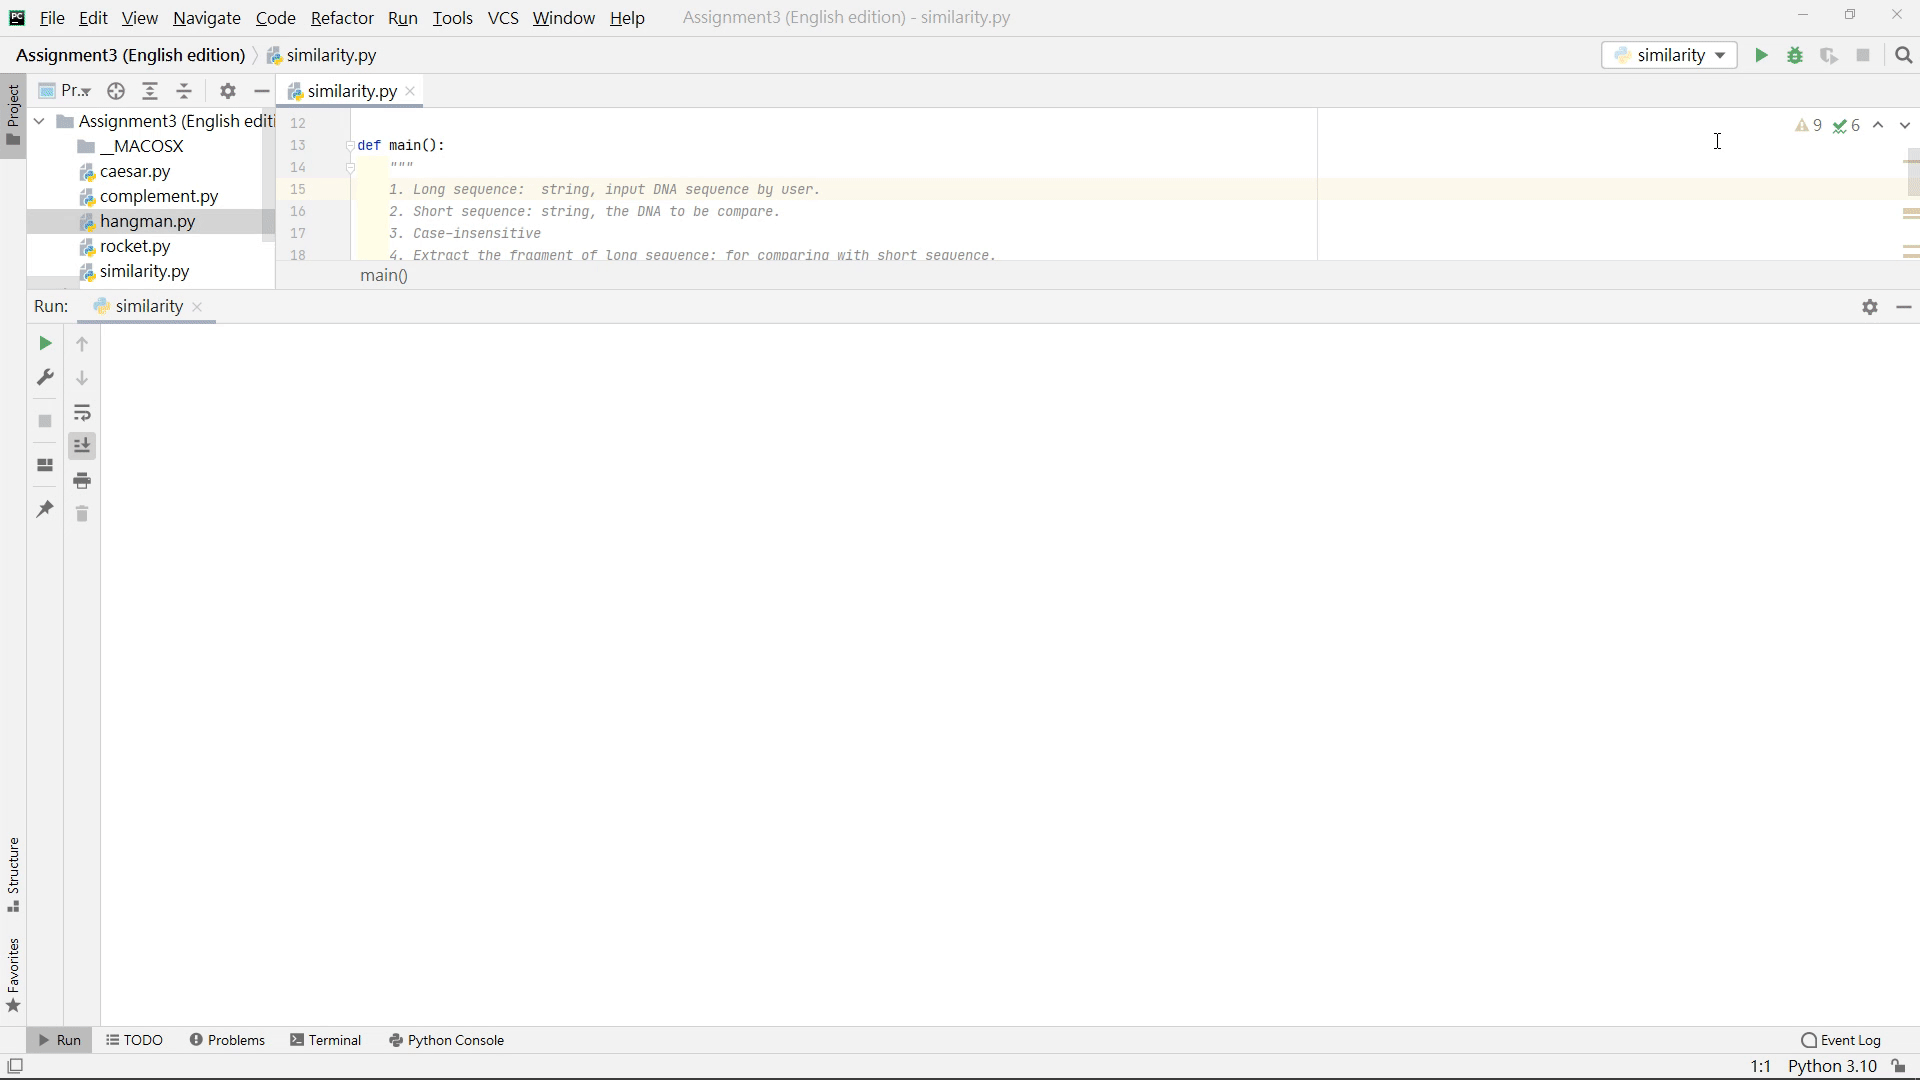The width and height of the screenshot is (1920, 1080).
Task: Stop the Run panel process square button
Action: [x=45, y=421]
